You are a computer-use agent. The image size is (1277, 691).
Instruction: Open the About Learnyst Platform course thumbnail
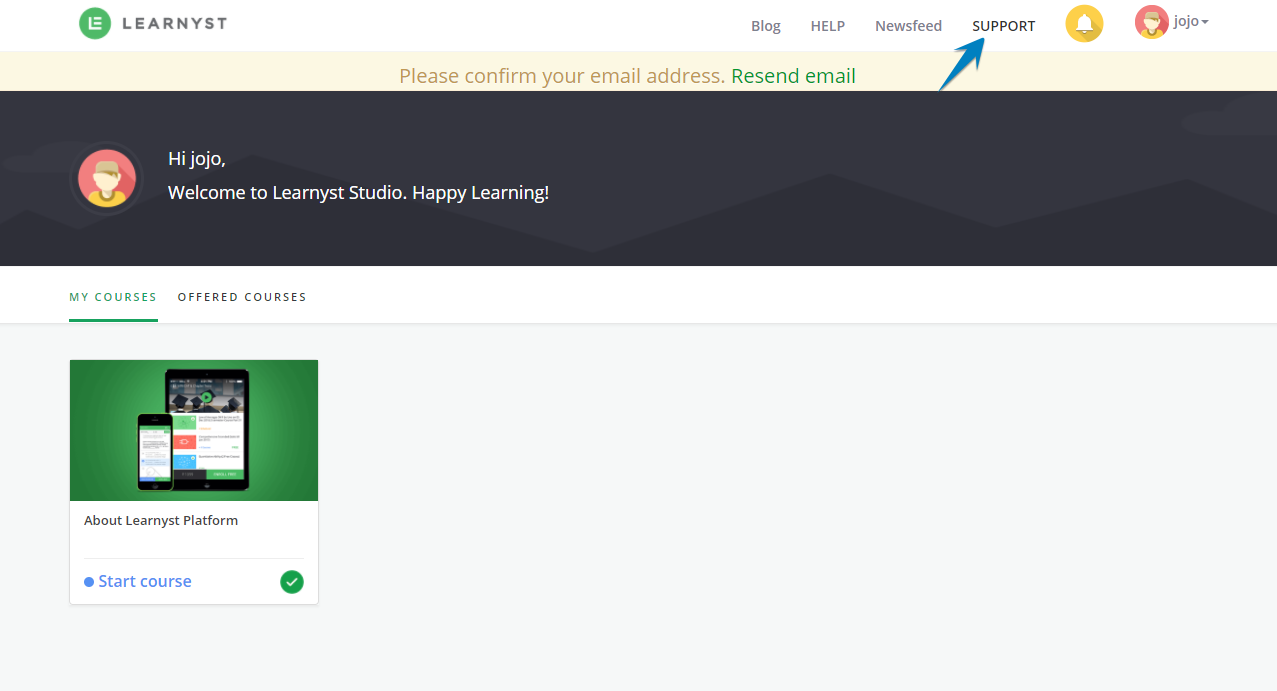point(194,430)
